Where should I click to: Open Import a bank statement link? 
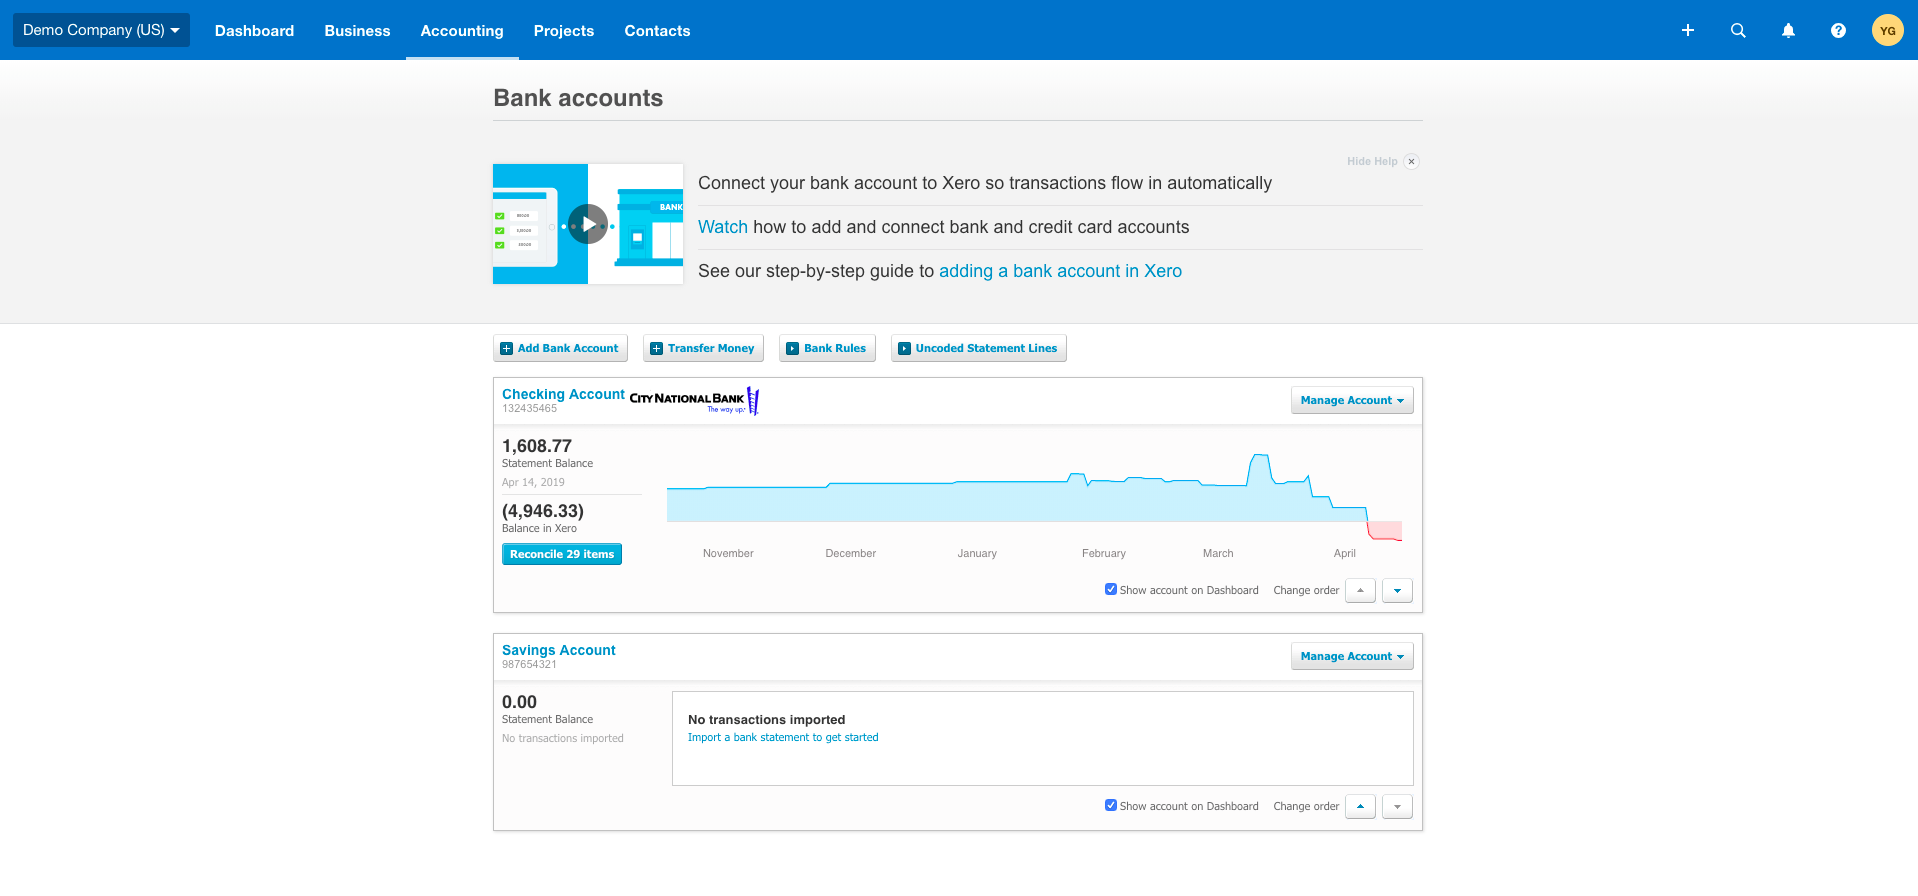783,737
